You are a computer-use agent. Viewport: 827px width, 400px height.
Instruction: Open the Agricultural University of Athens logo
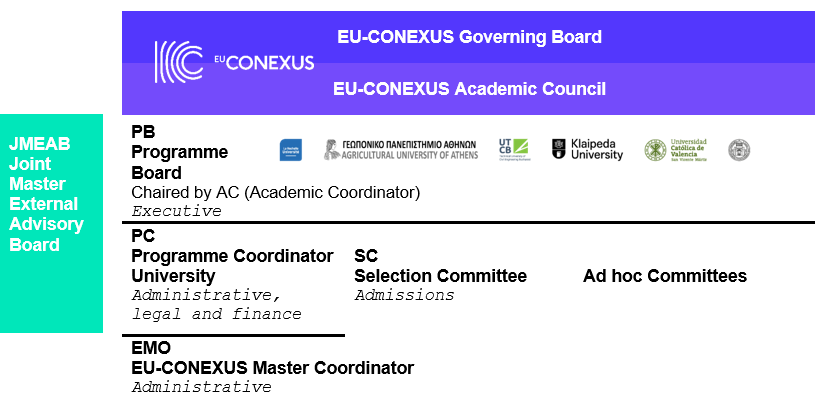coord(401,150)
